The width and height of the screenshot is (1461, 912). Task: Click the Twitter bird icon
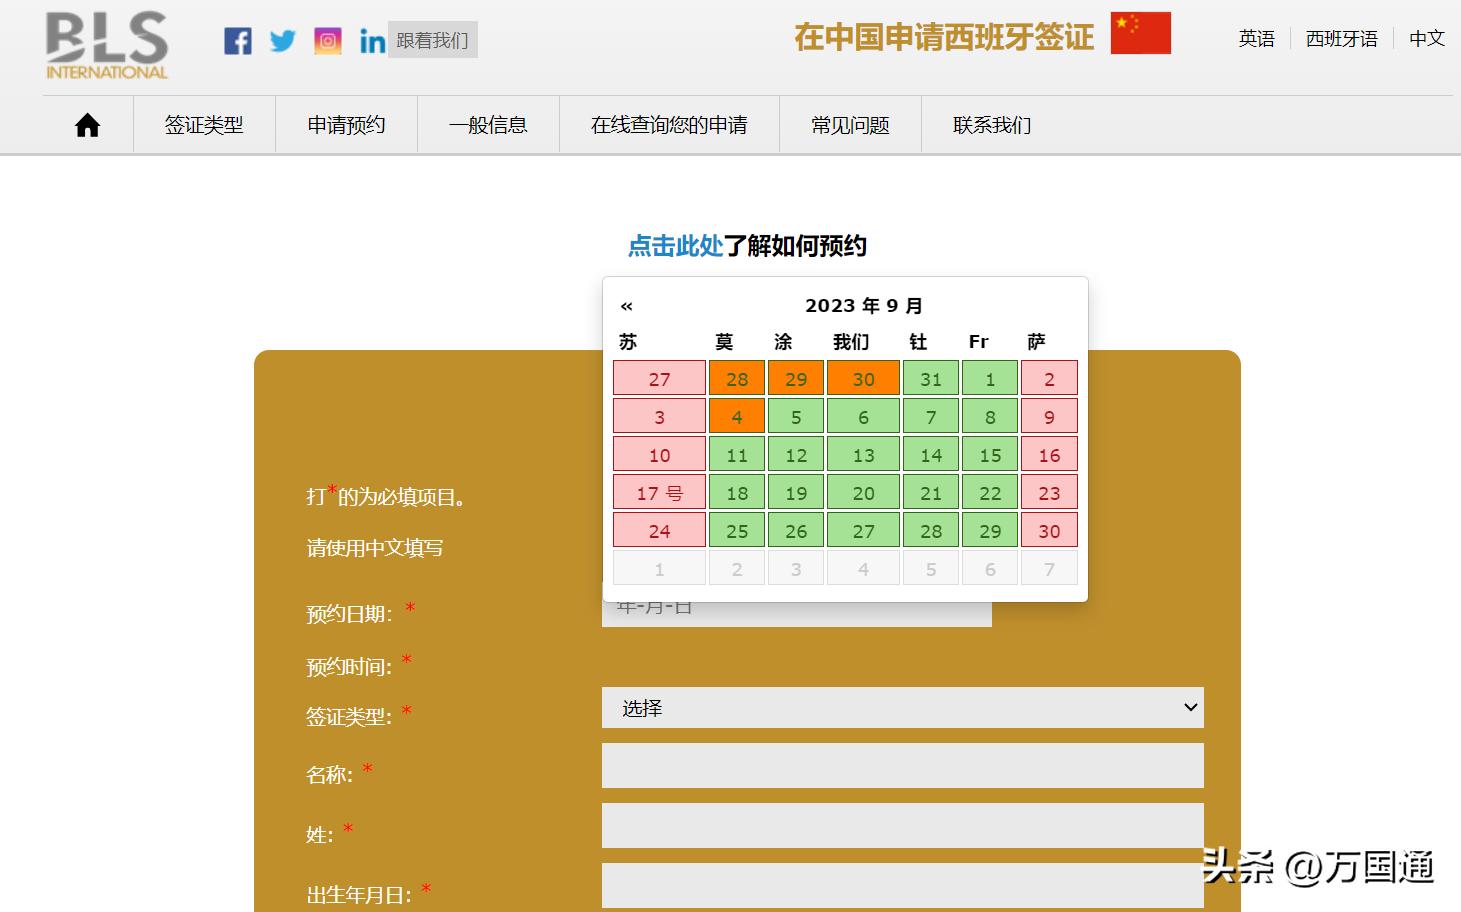(x=282, y=41)
